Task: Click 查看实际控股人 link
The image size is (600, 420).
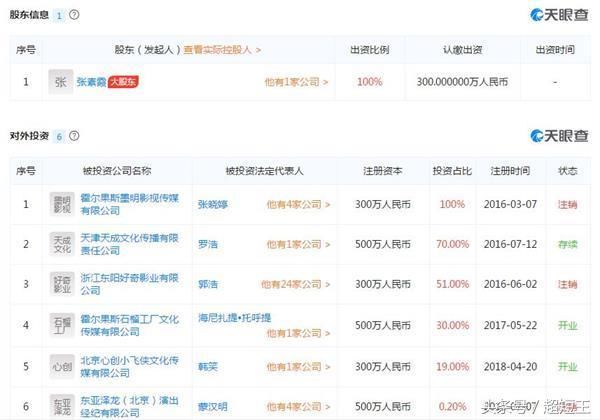Action: click(x=222, y=50)
